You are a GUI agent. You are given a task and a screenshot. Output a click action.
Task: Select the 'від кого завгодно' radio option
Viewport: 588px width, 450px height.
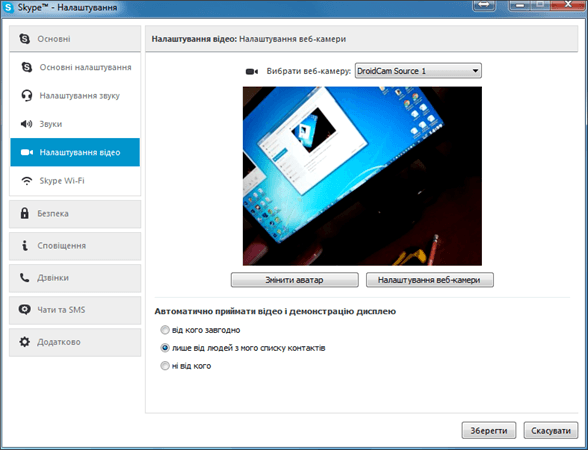[x=165, y=330]
